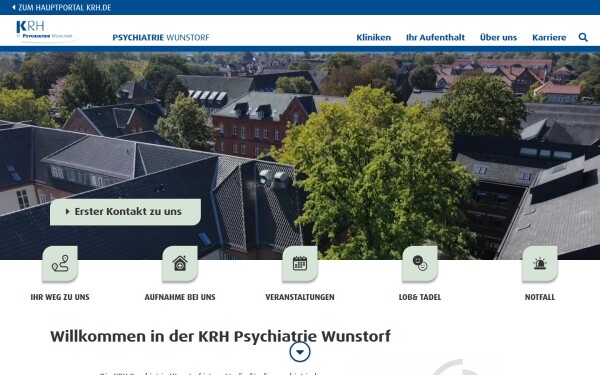600x375 pixels.
Task: Open the Kliniken menu
Action: (x=373, y=38)
